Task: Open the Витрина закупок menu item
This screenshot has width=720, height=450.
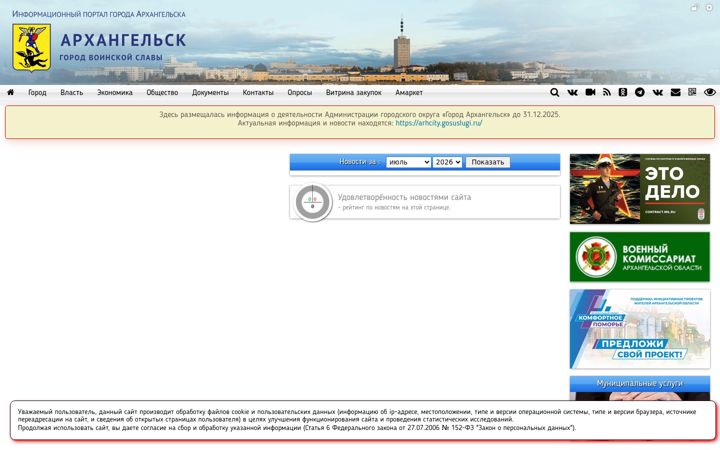Action: click(x=354, y=93)
